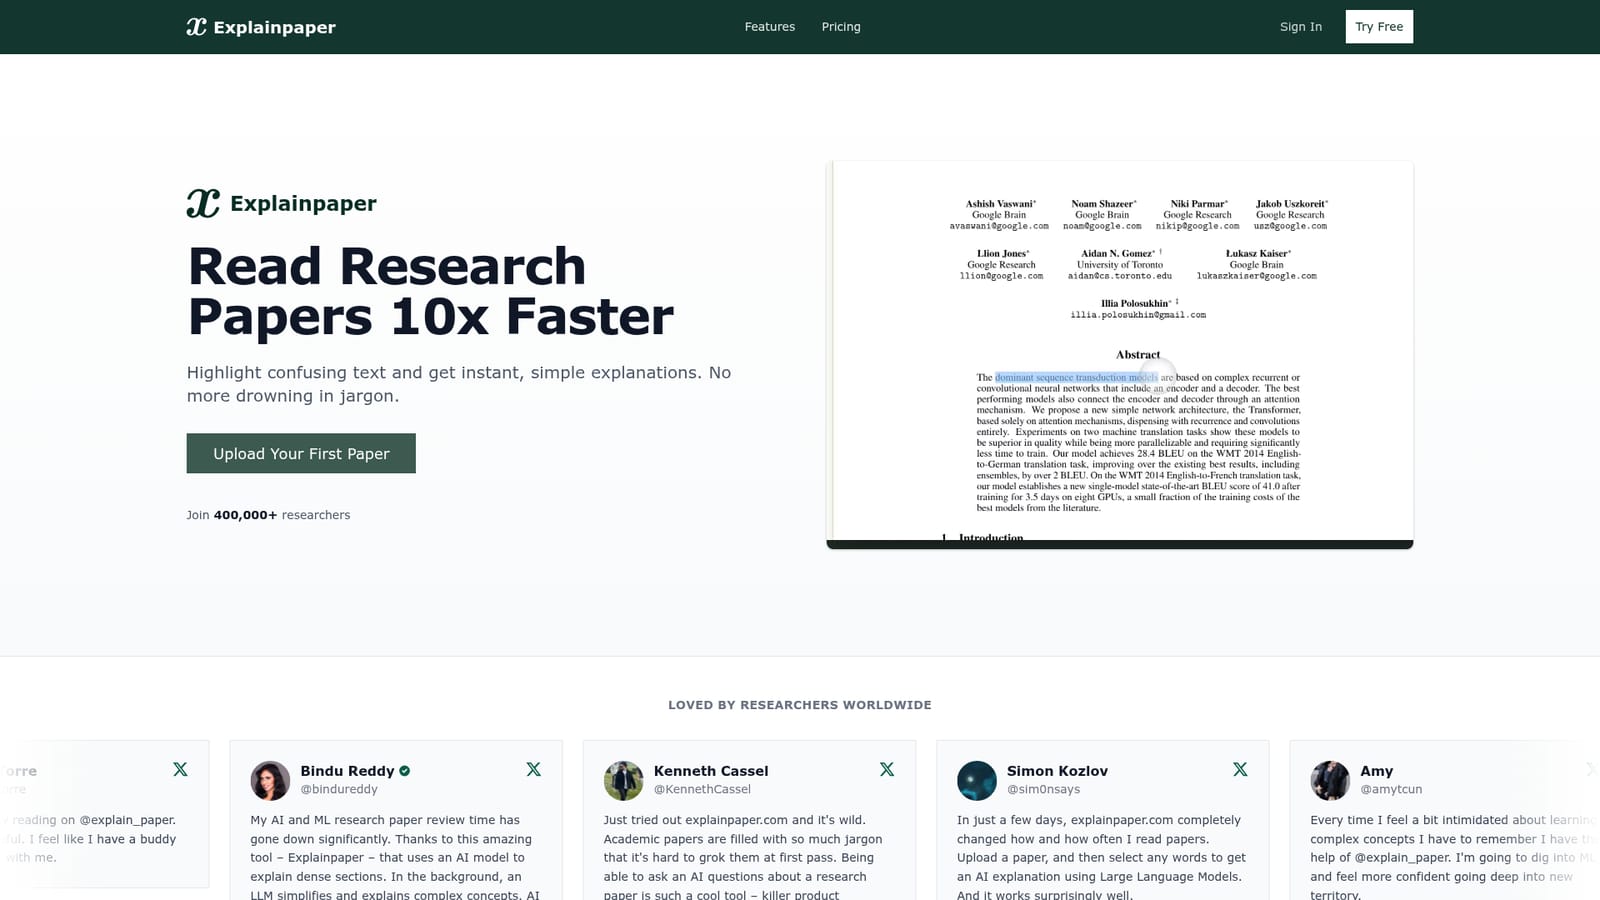Click Simon Kozlov's profile avatar
The height and width of the screenshot is (900, 1600).
coord(977,781)
